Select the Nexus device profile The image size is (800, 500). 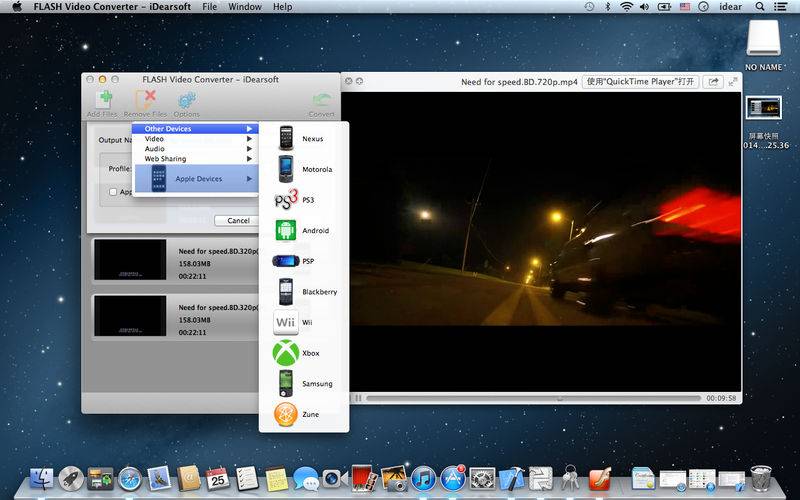point(303,139)
